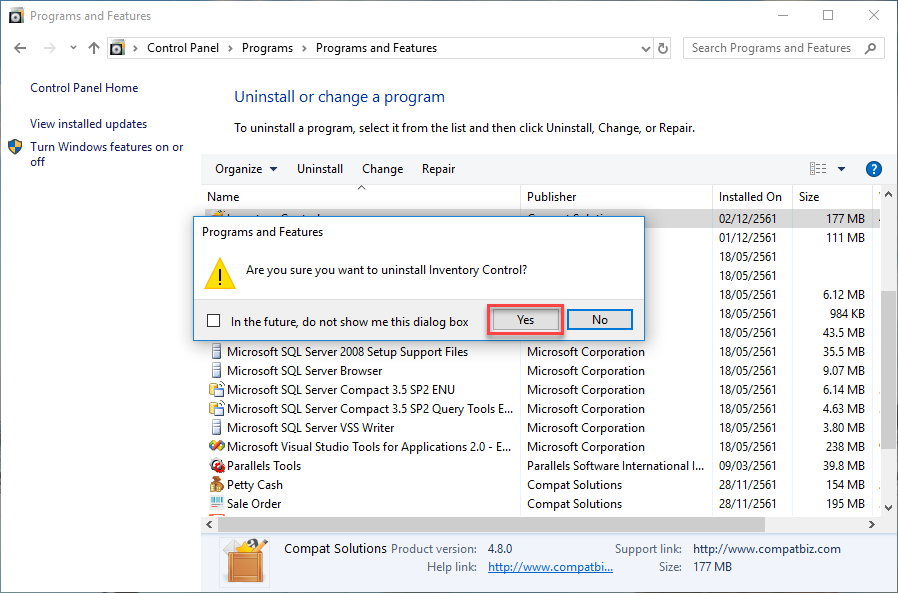Click the Petty Cash icon
Screen dimensions: 898x593
216,484
